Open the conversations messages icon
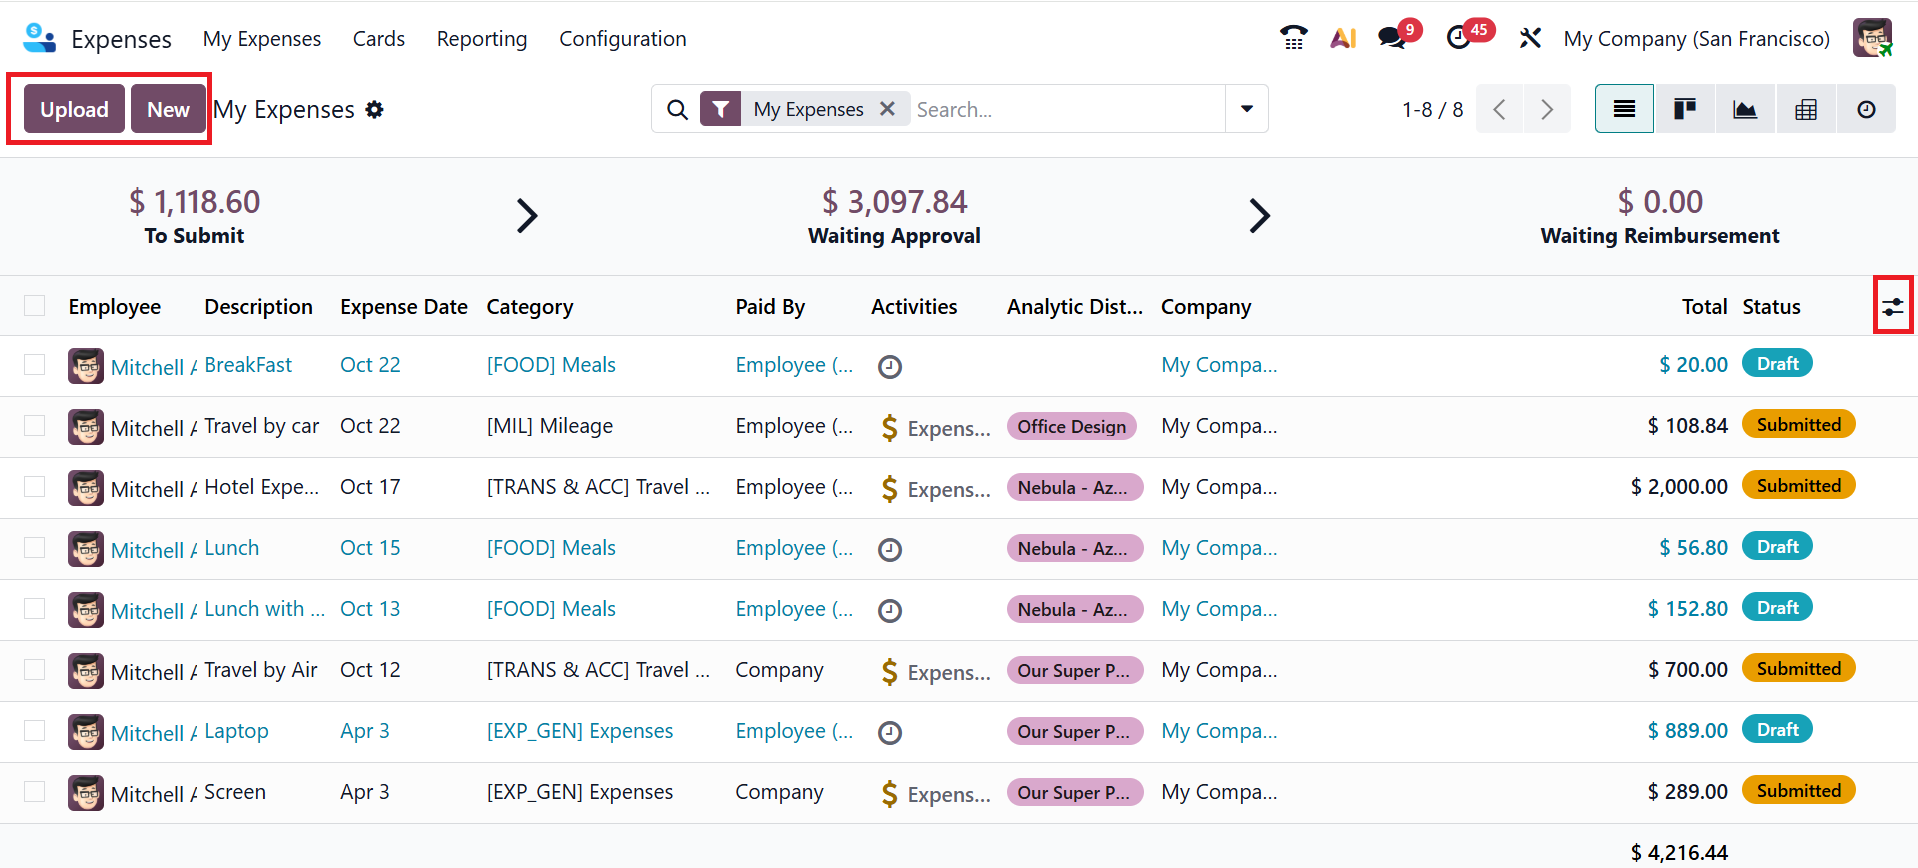1918x868 pixels. (1392, 38)
